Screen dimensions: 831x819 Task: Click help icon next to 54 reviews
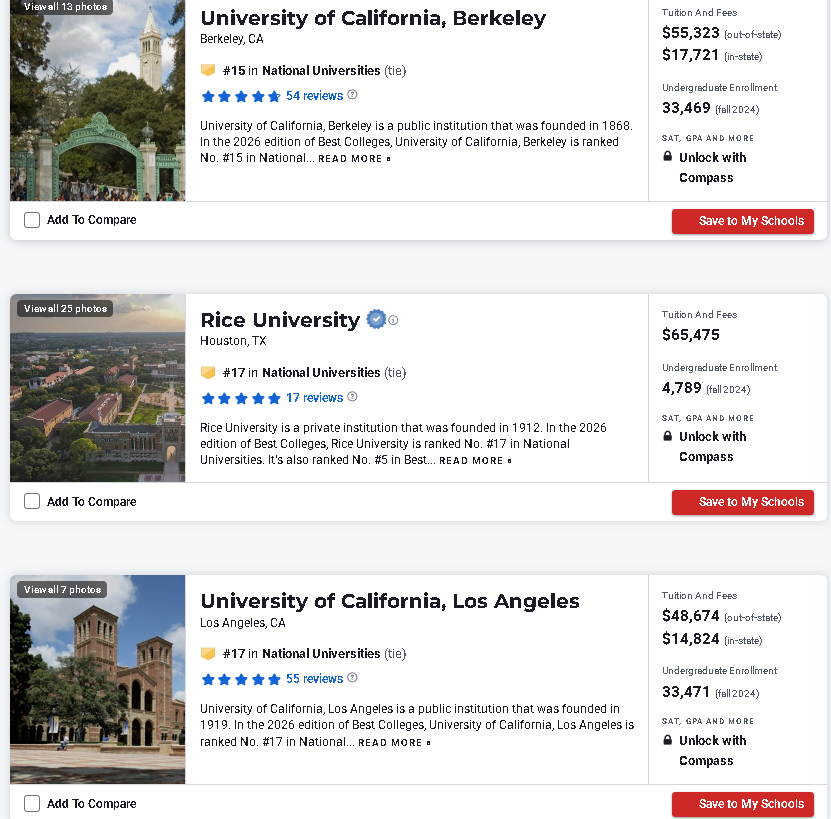point(352,95)
